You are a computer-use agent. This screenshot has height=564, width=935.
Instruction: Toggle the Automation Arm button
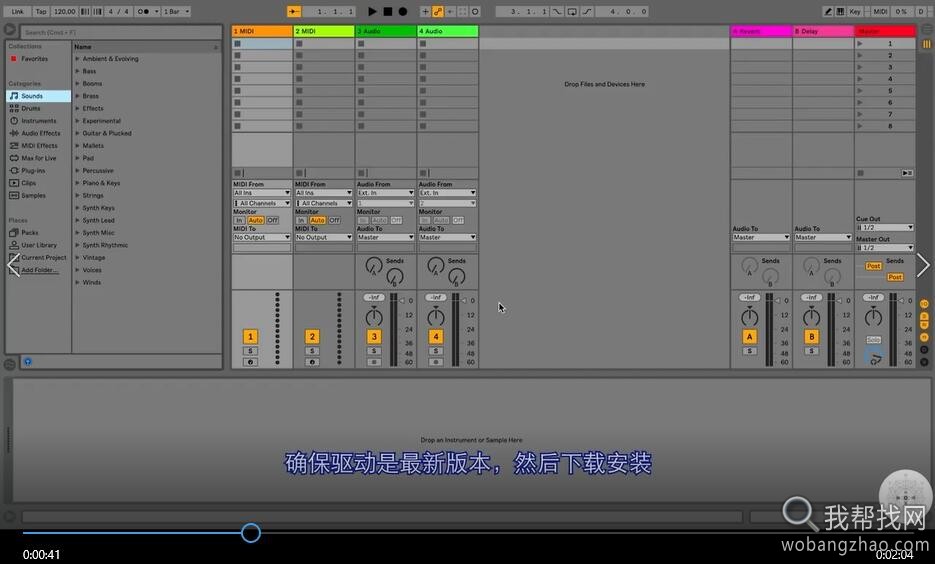(x=438, y=11)
